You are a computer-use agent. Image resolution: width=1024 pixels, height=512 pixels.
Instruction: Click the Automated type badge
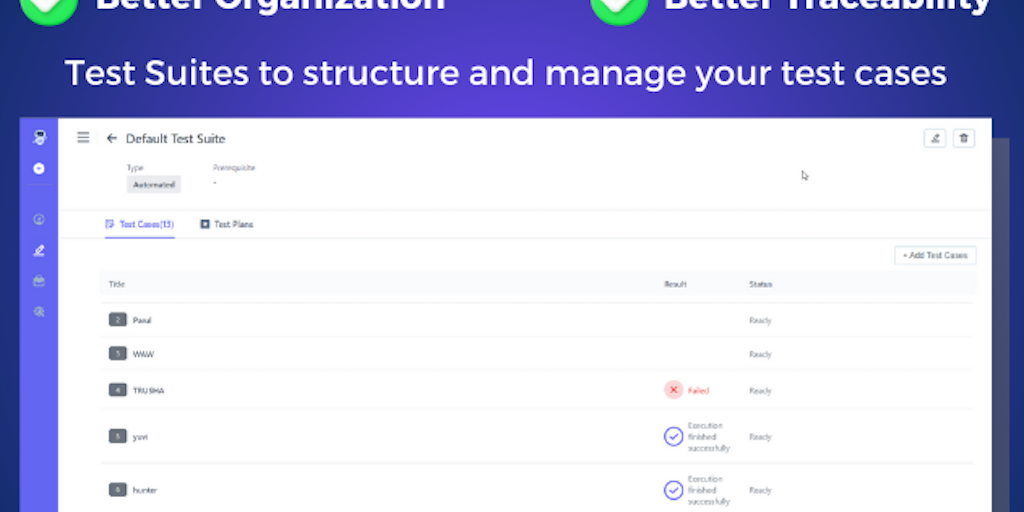pos(153,185)
